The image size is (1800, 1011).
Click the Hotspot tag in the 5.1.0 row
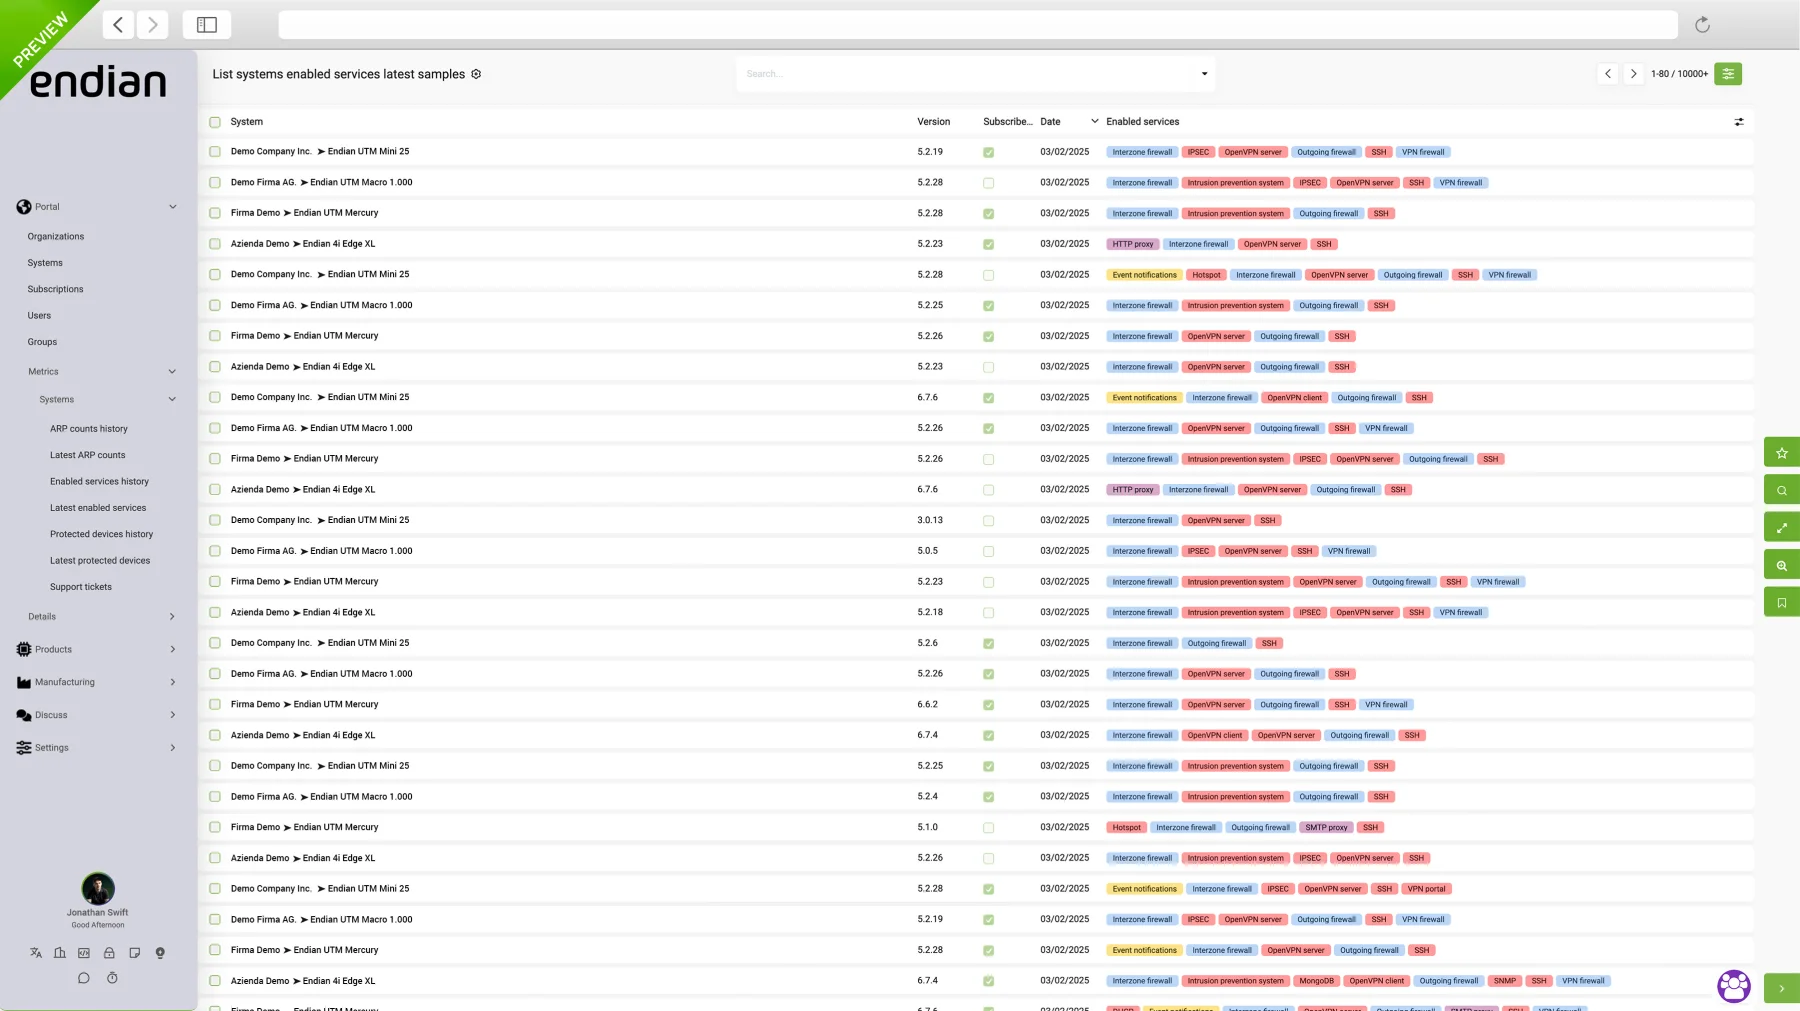coord(1127,828)
